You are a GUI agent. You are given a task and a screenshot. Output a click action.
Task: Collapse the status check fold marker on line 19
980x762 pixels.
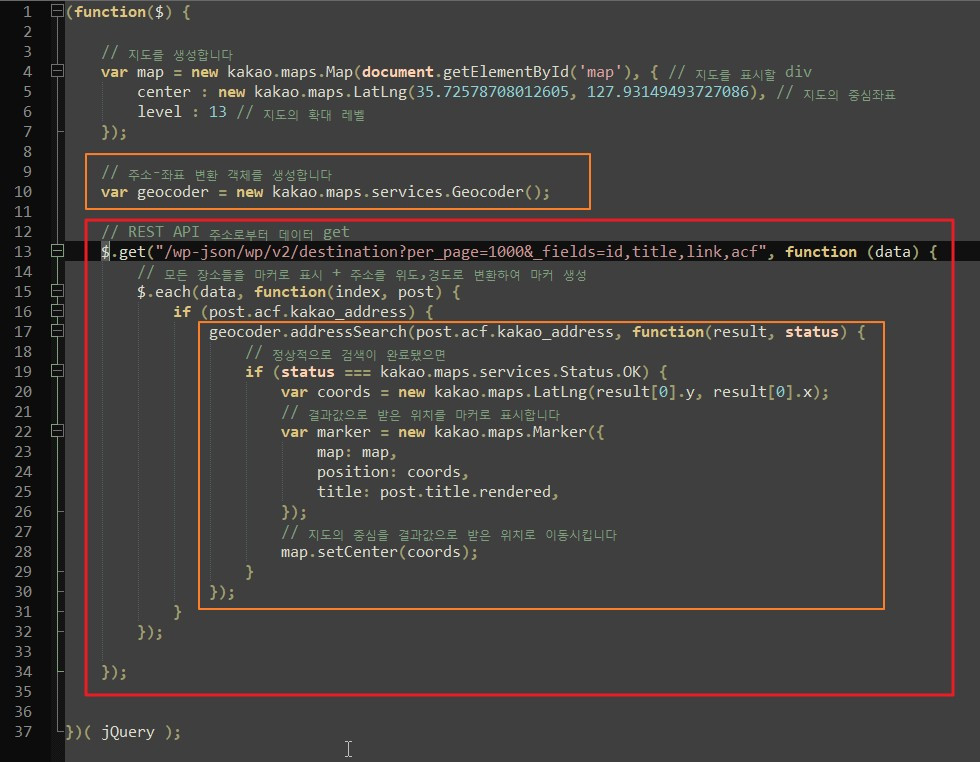(x=57, y=371)
